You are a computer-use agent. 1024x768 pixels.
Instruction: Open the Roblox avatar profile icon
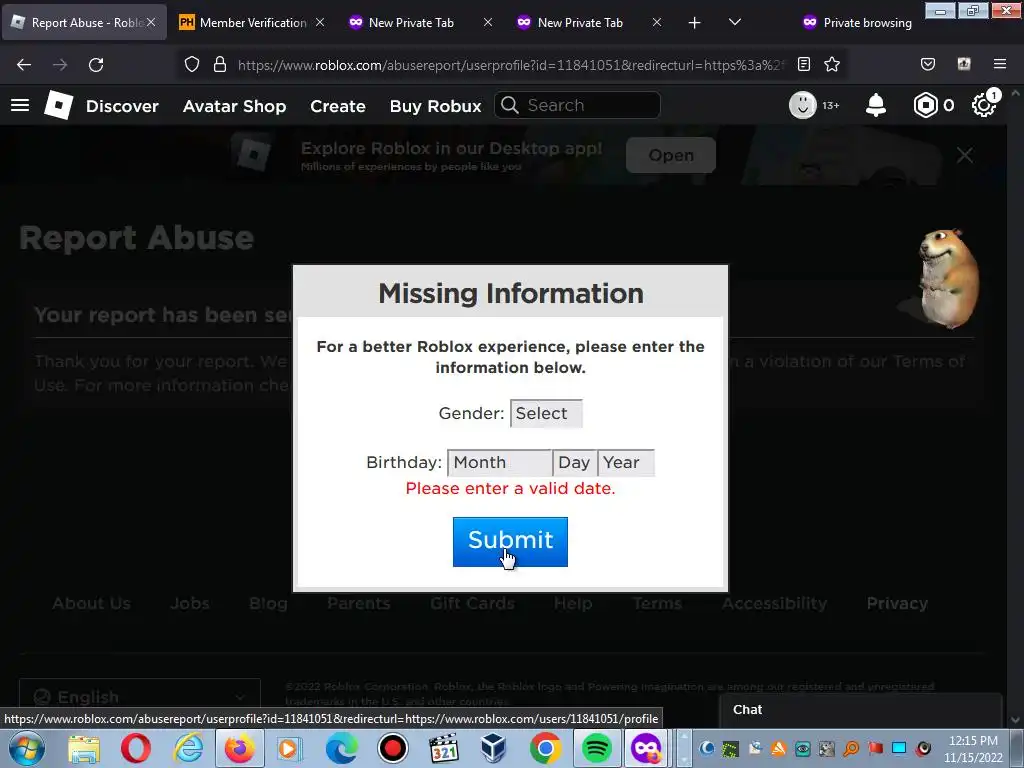click(803, 105)
